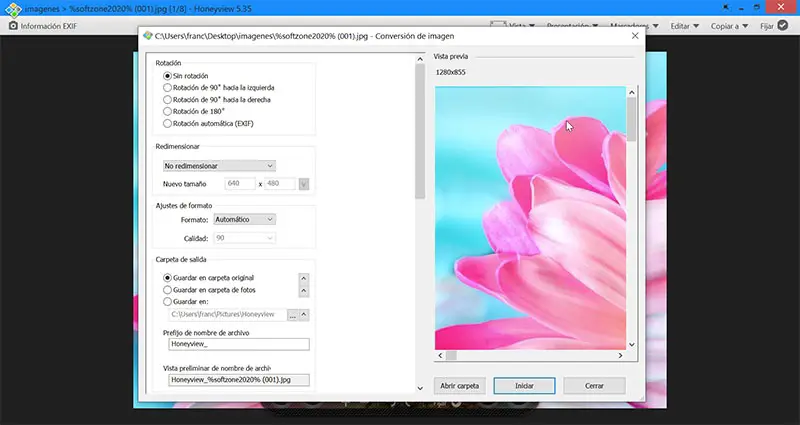The height and width of the screenshot is (425, 800).
Task: Click the pin icon in Honeyview title bar
Action: [x=726, y=8]
